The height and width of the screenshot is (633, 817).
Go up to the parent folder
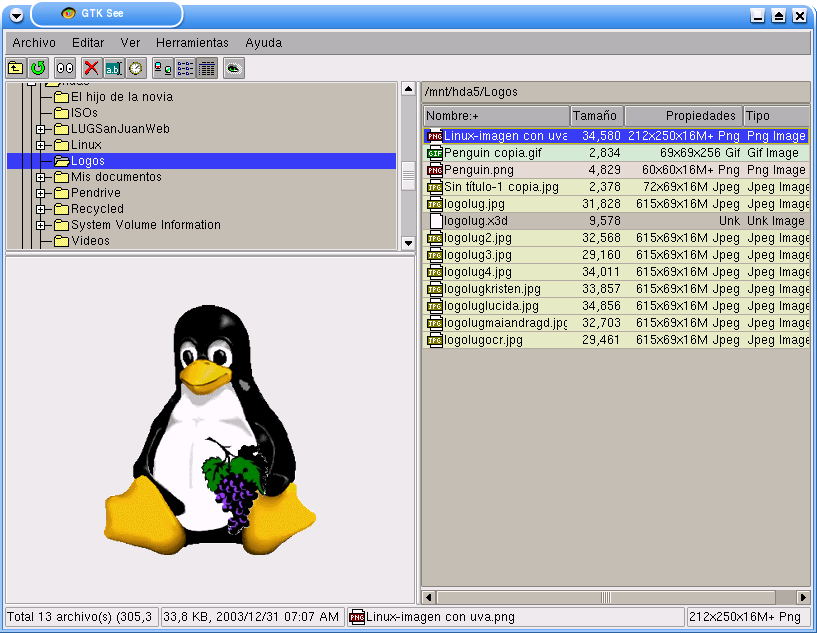pyautogui.click(x=16, y=68)
